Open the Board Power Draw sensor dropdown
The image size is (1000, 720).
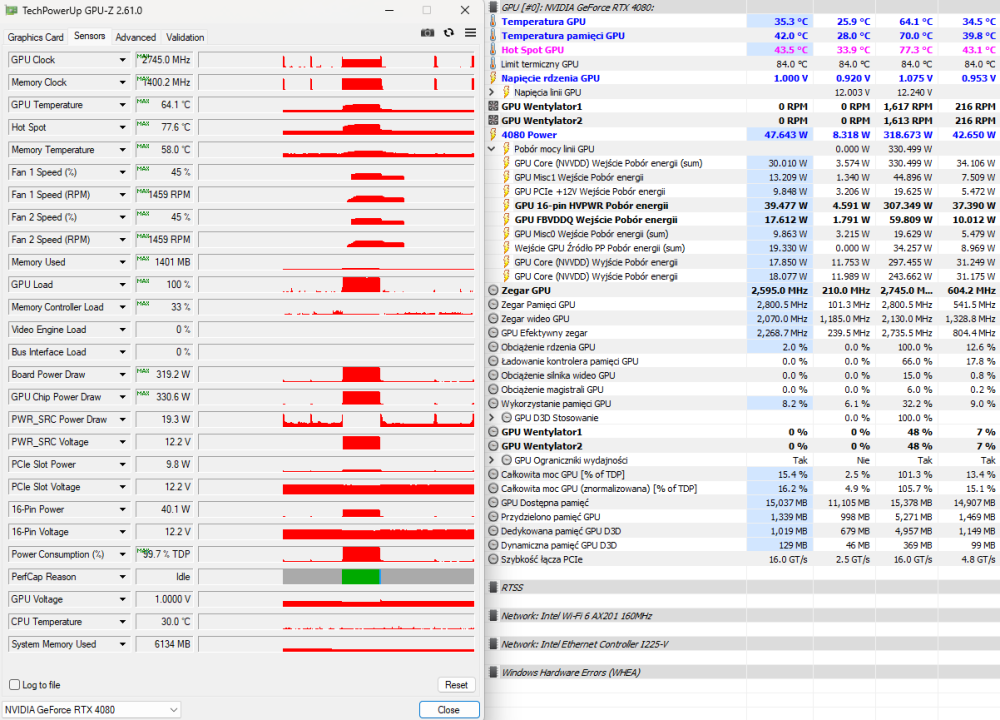122,375
